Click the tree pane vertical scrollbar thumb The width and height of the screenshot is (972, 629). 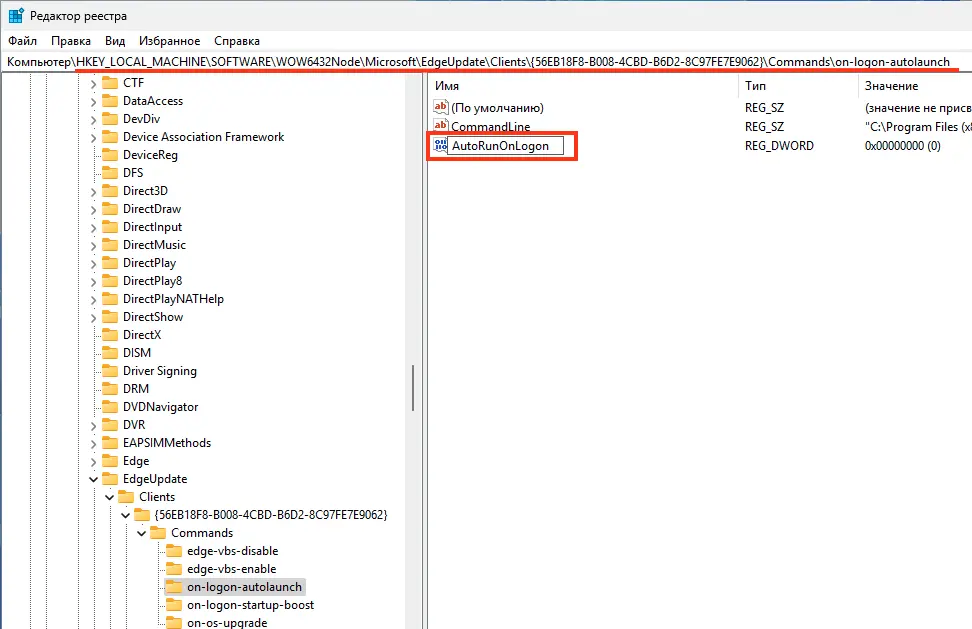[x=412, y=388]
